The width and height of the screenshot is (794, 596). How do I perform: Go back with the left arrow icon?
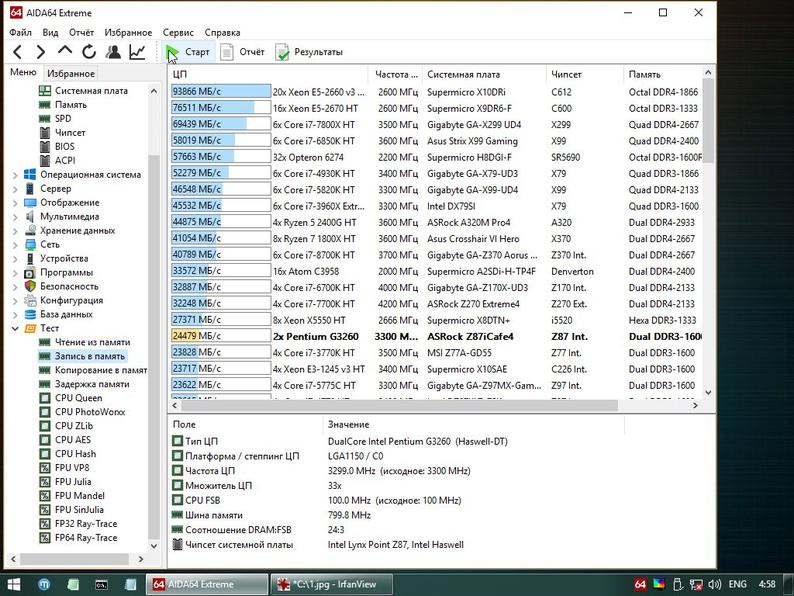18,52
